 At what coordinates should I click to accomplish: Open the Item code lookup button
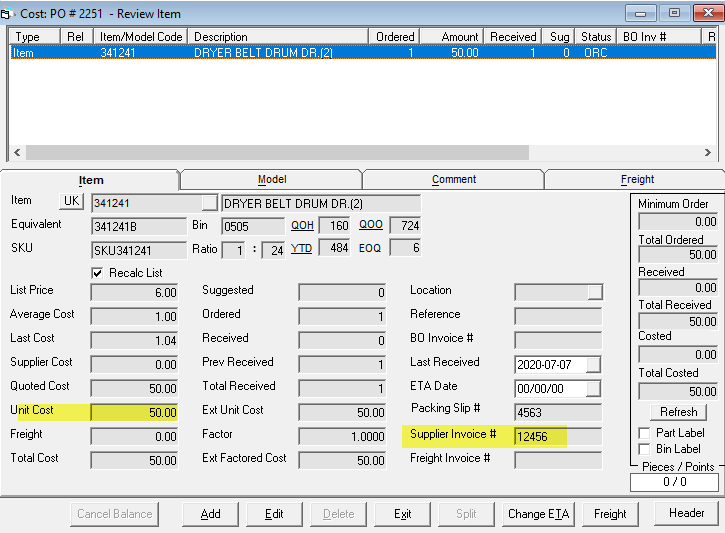point(209,203)
